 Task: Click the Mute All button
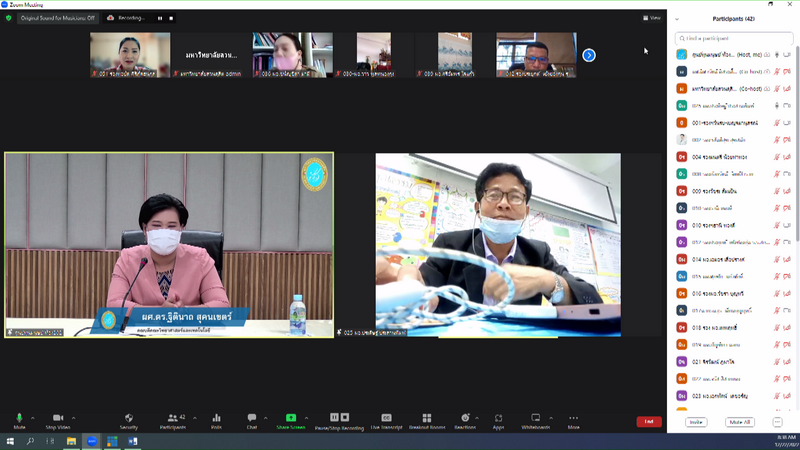(740, 422)
